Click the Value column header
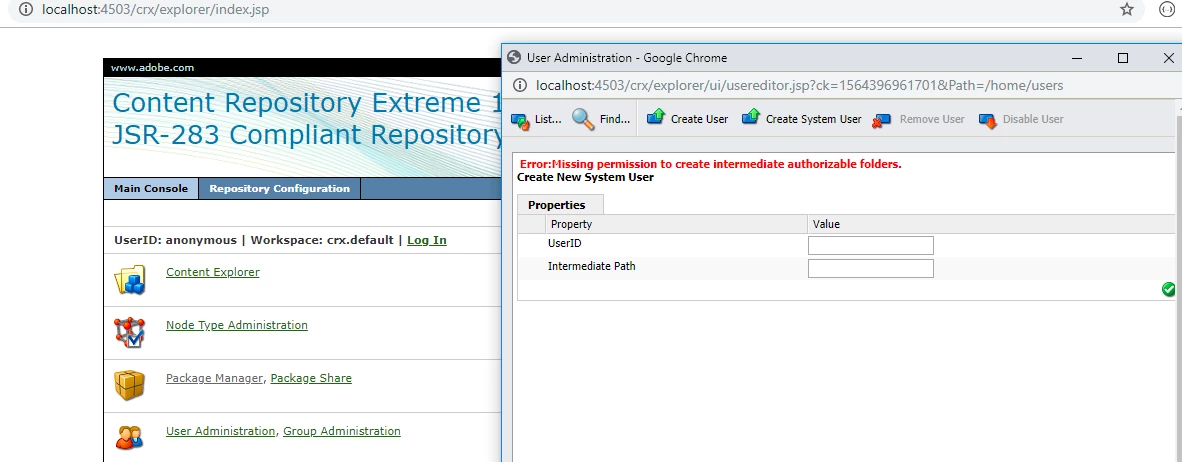Image resolution: width=1182 pixels, height=462 pixels. 826,224
